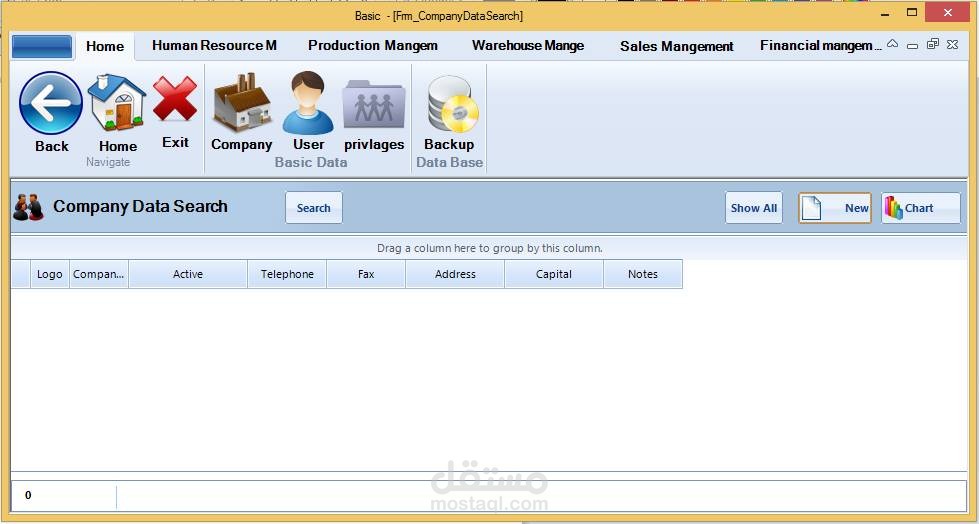The image size is (979, 524).
Task: Switch to the Home ribbon tab
Action: coord(105,46)
